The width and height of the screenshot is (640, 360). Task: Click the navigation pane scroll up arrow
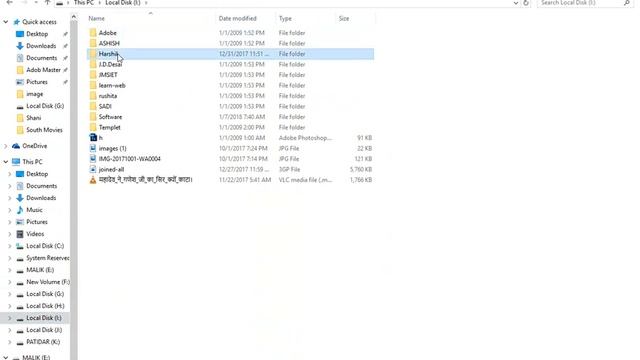[x=73, y=17]
